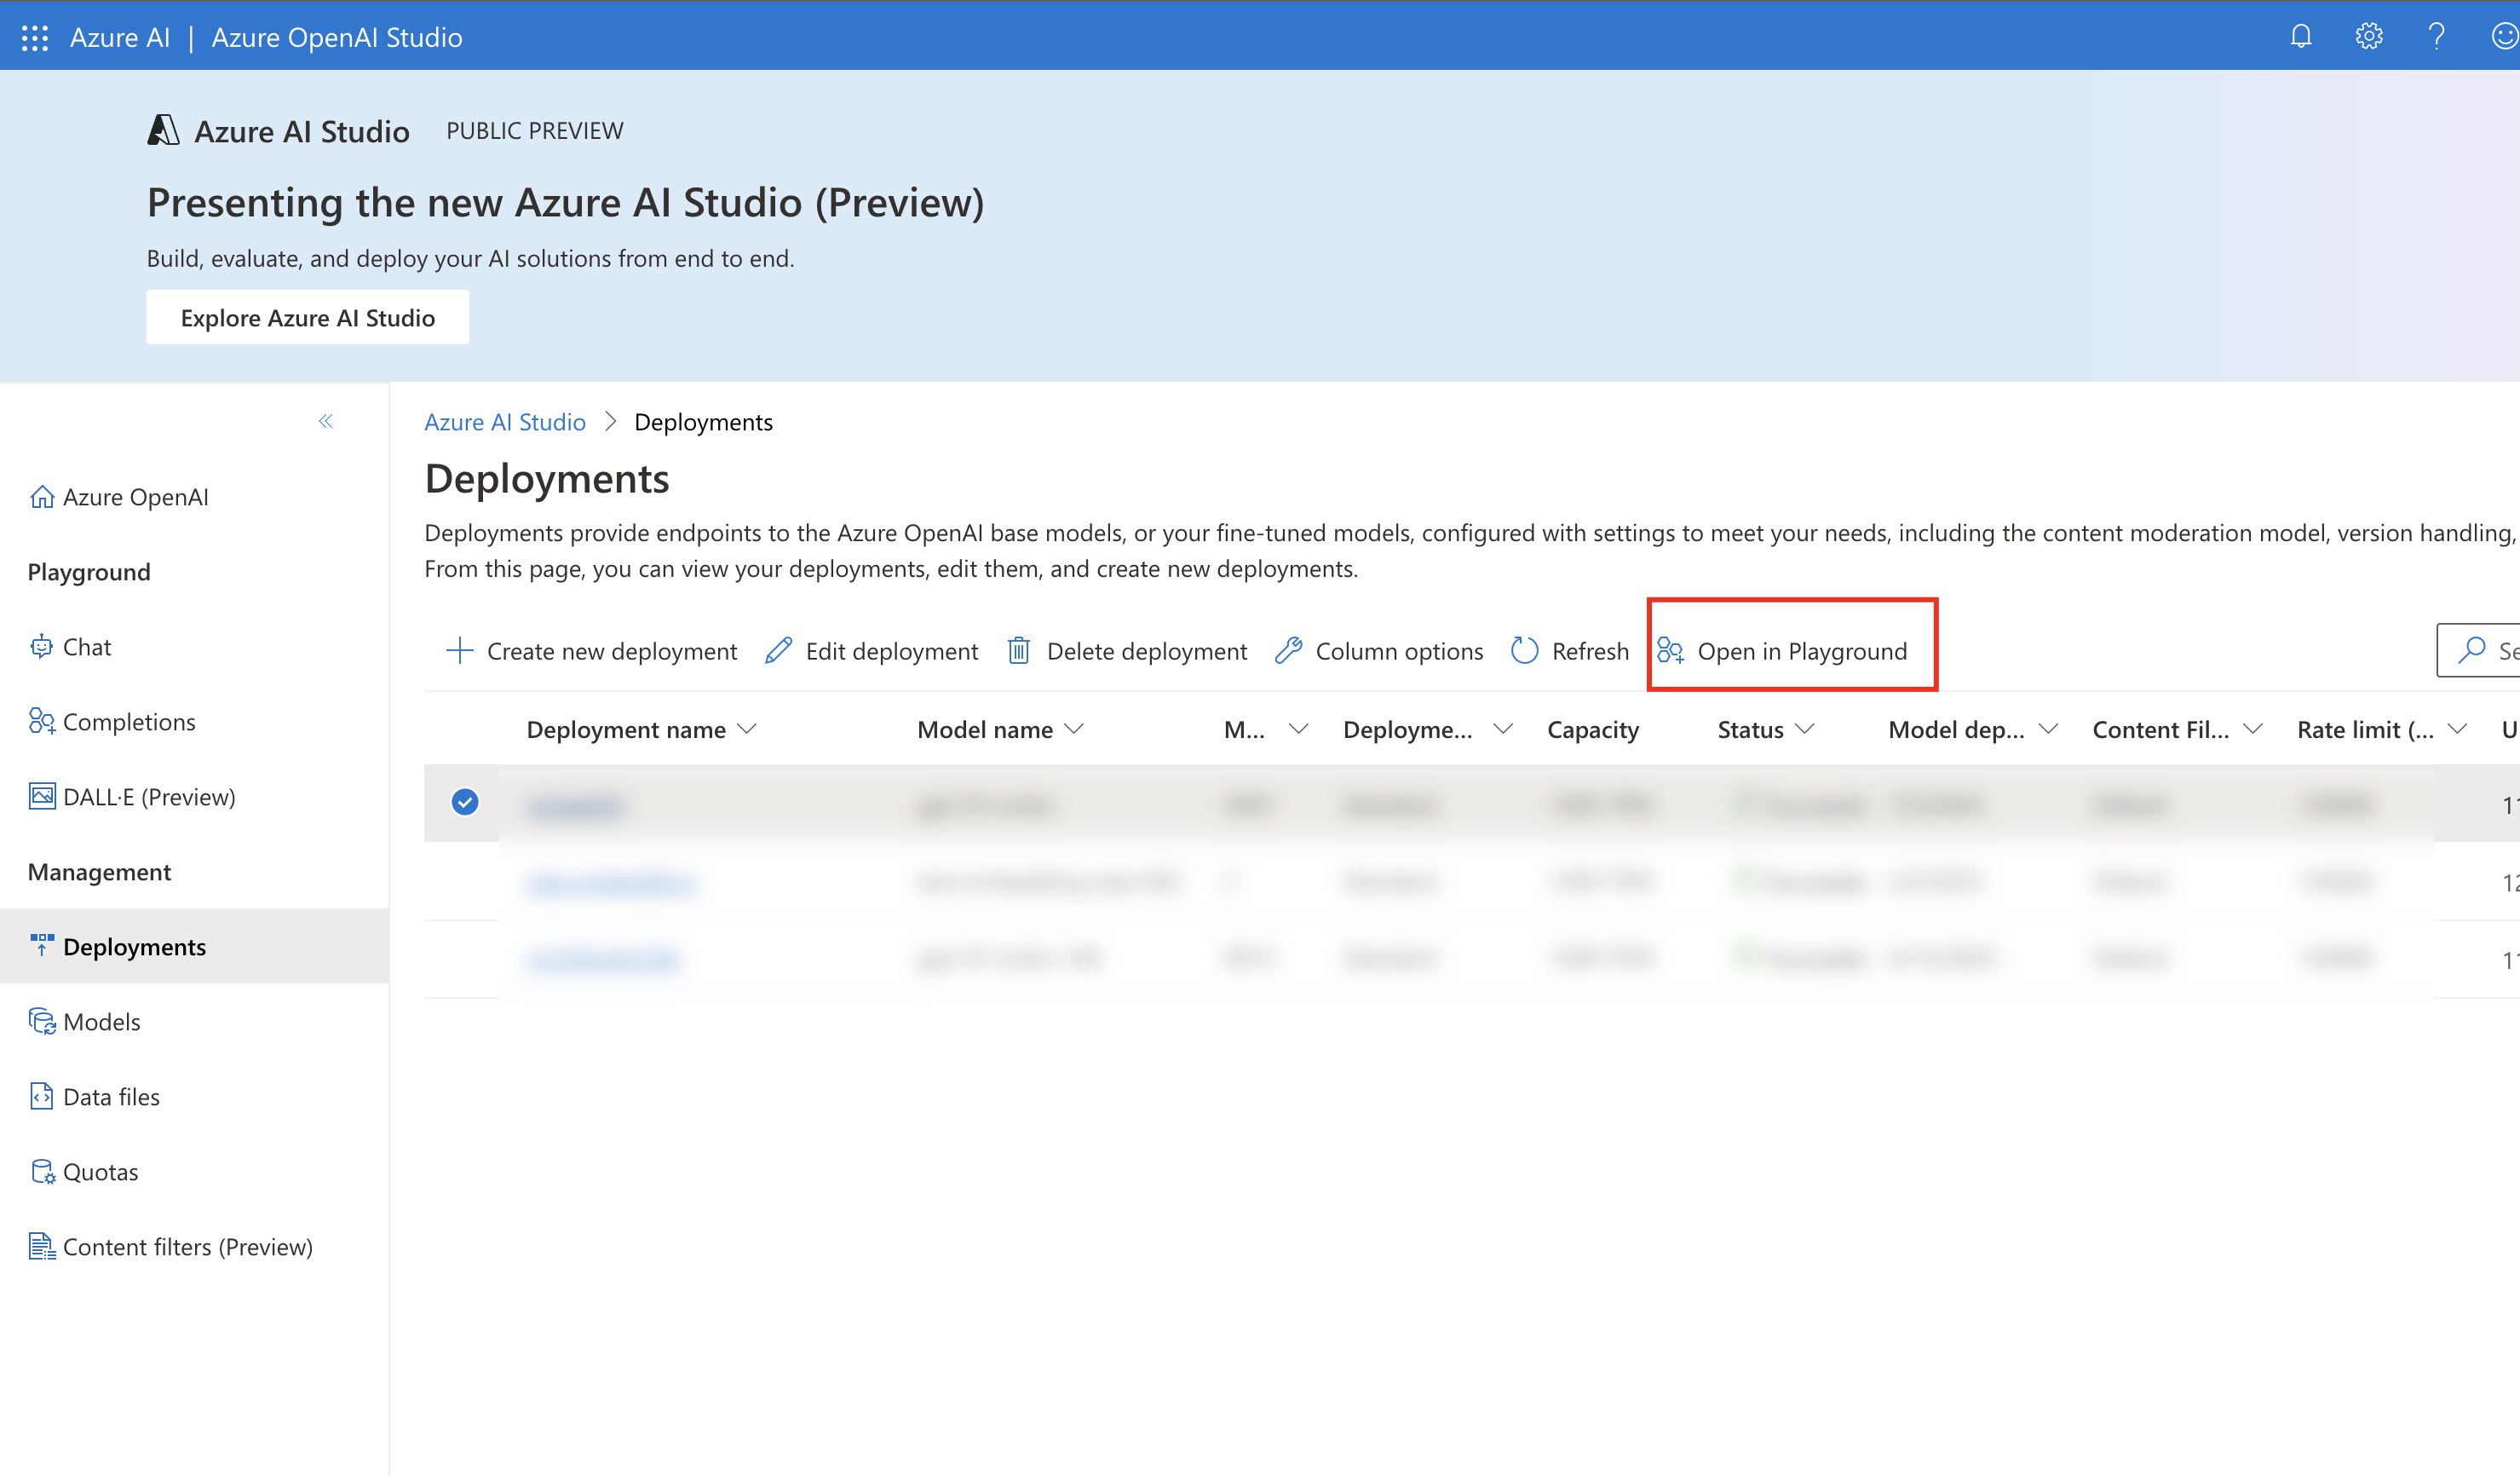This screenshot has width=2520, height=1476.
Task: Click the trash can delete icon
Action: pyautogui.click(x=1018, y=651)
